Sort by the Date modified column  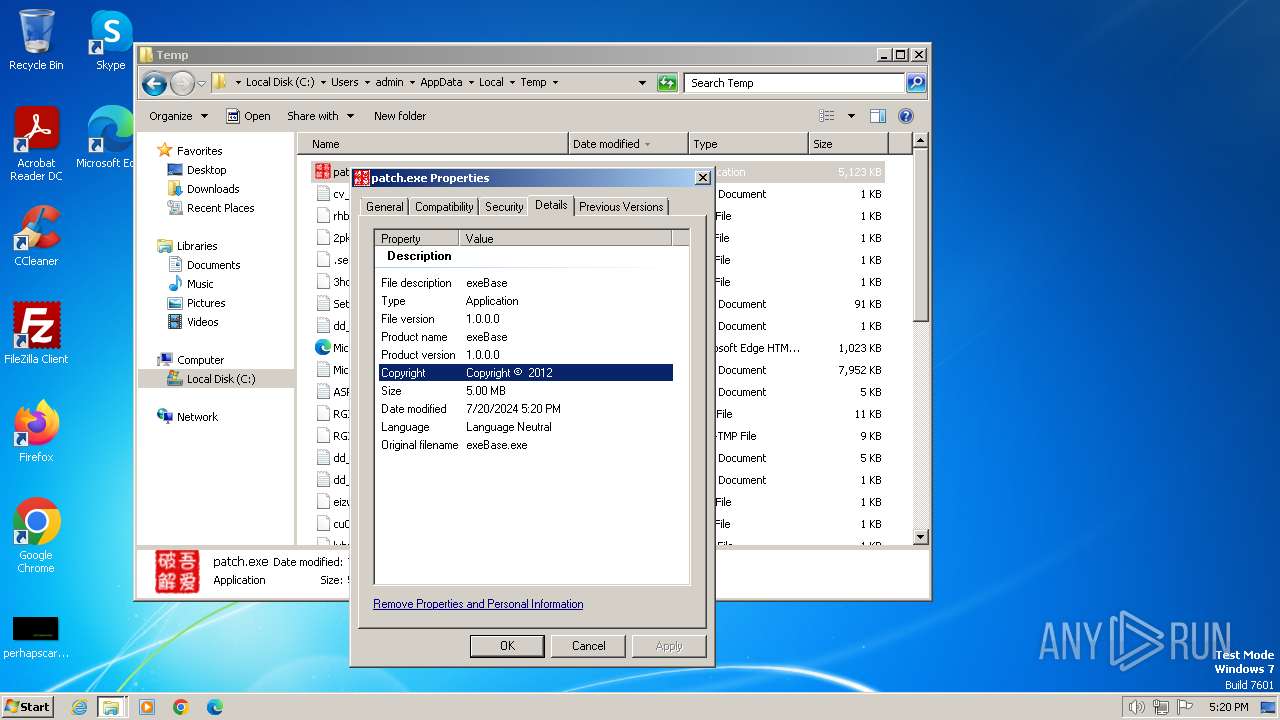[628, 144]
